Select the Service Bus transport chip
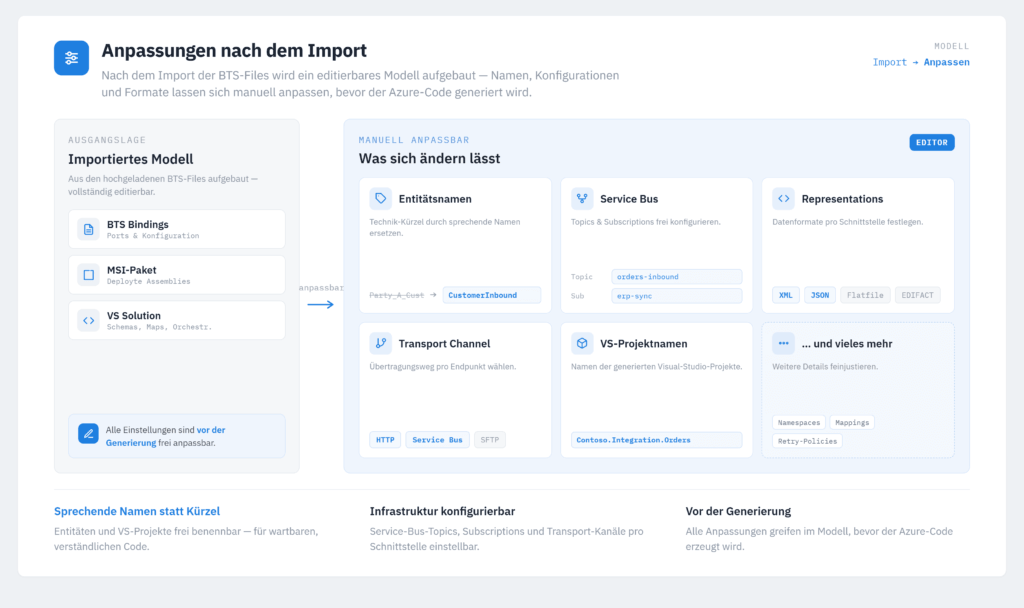The width and height of the screenshot is (1024, 608). pyautogui.click(x=438, y=440)
